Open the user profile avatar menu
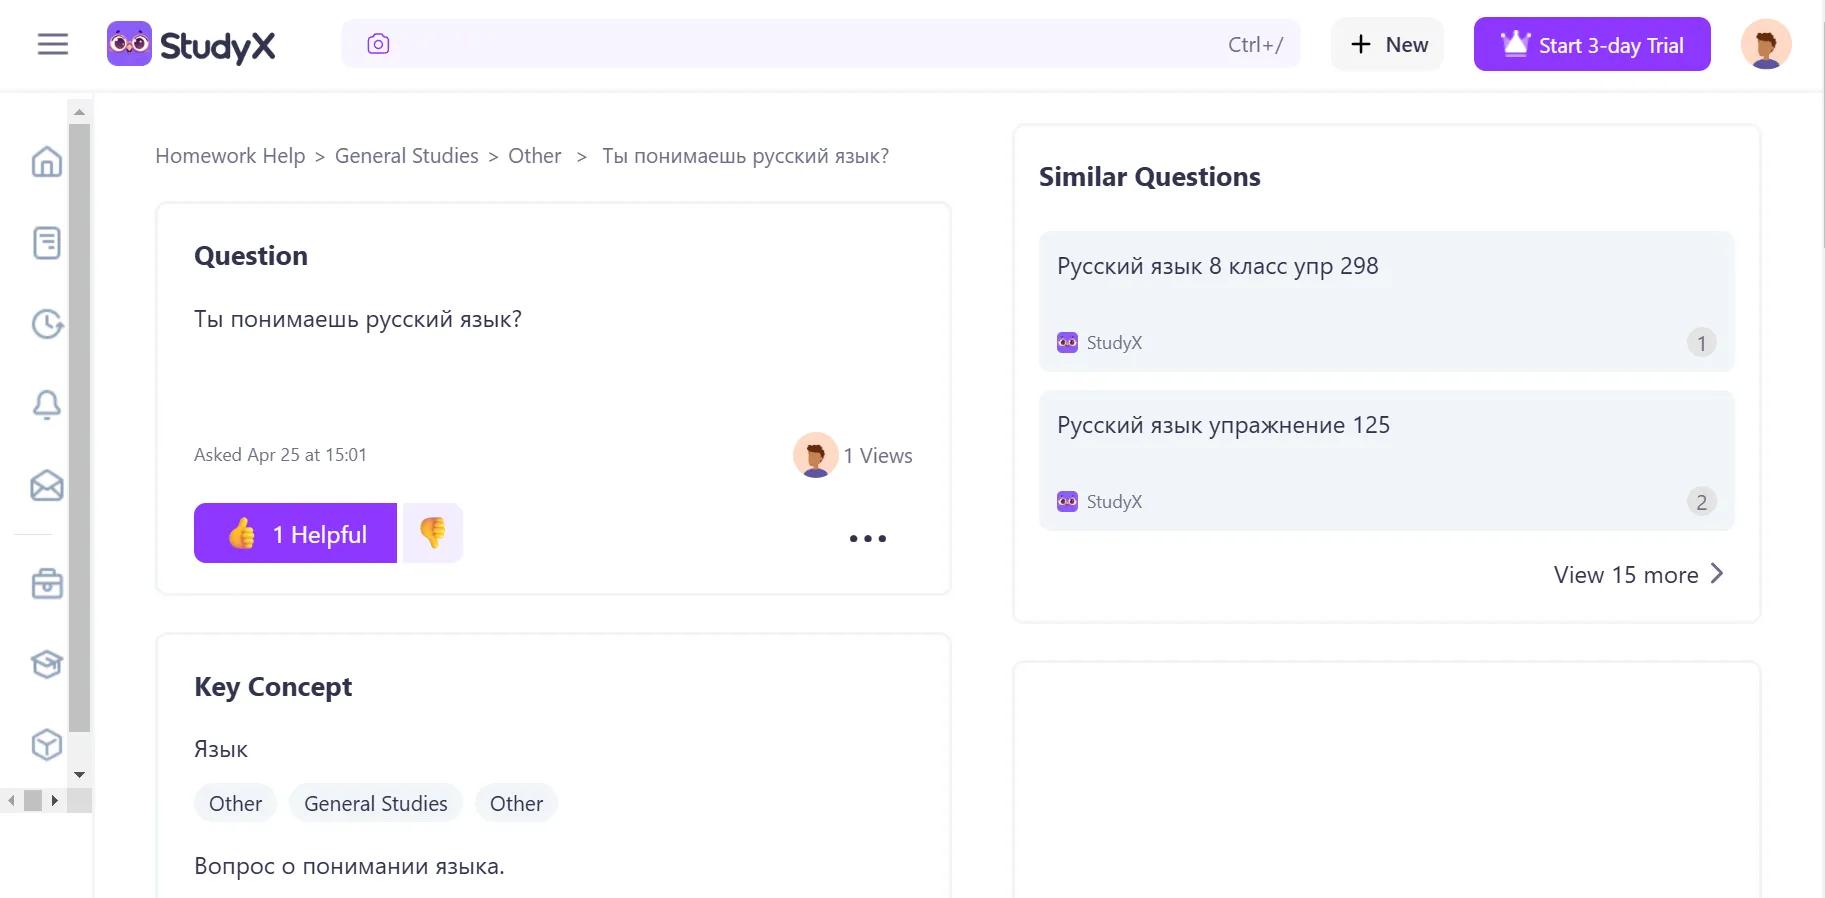 (1765, 44)
